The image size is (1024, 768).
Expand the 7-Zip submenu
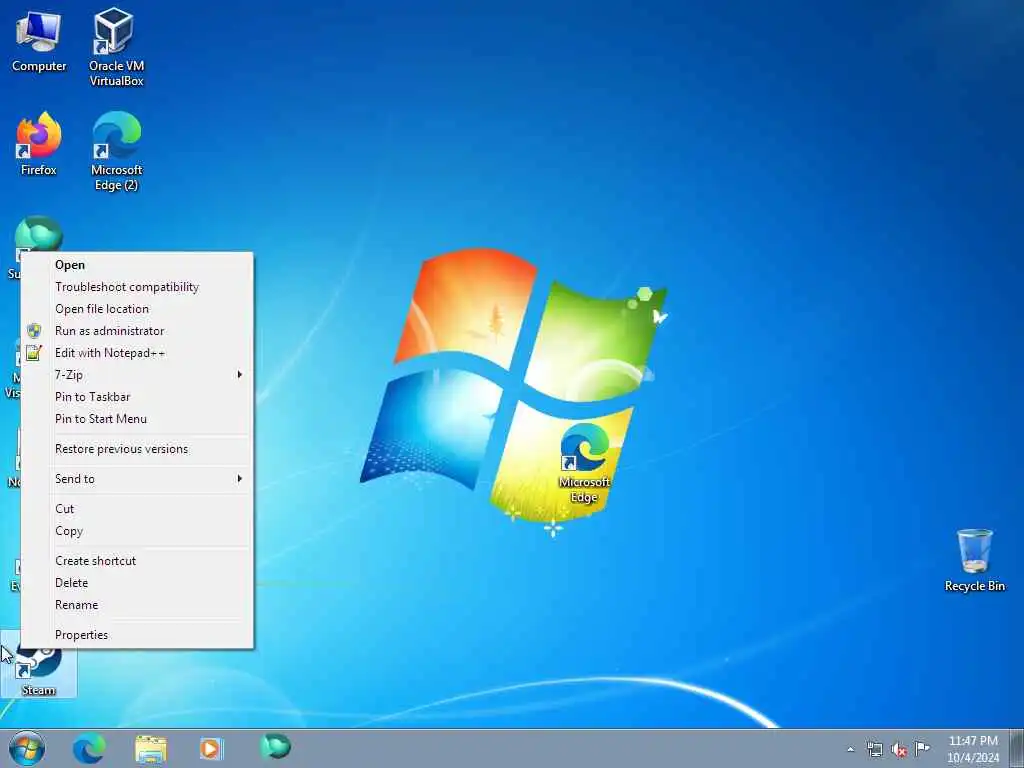point(137,375)
